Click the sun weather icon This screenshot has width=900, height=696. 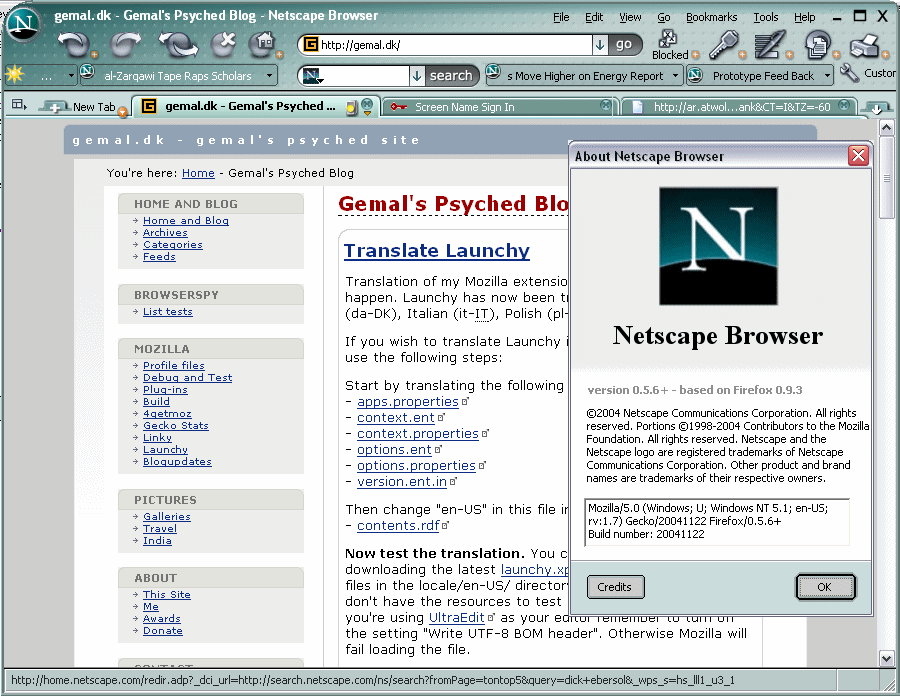tap(14, 75)
